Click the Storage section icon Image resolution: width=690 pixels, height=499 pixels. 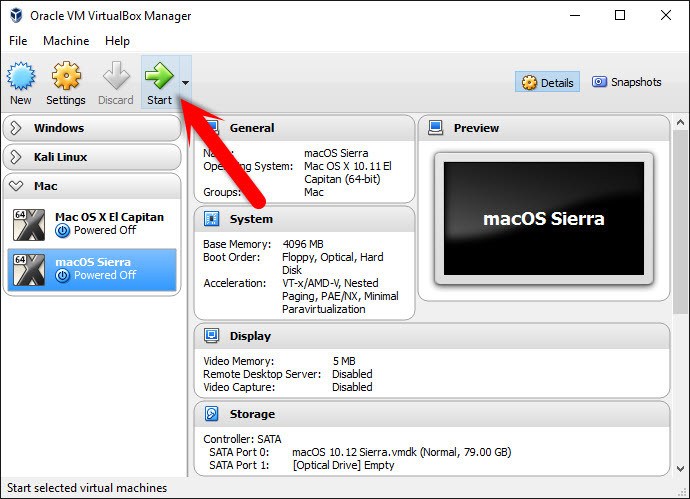click(x=212, y=414)
